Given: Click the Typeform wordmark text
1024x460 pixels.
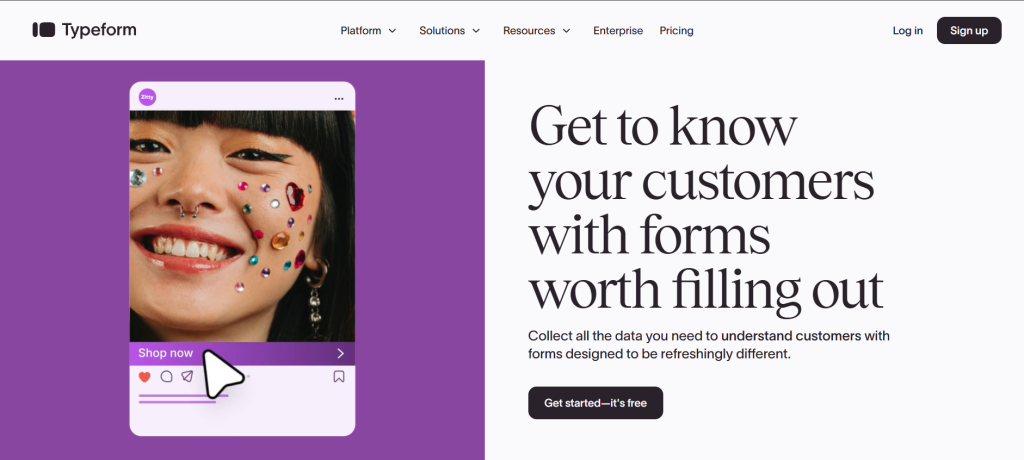Looking at the screenshot, I should [x=99, y=30].
